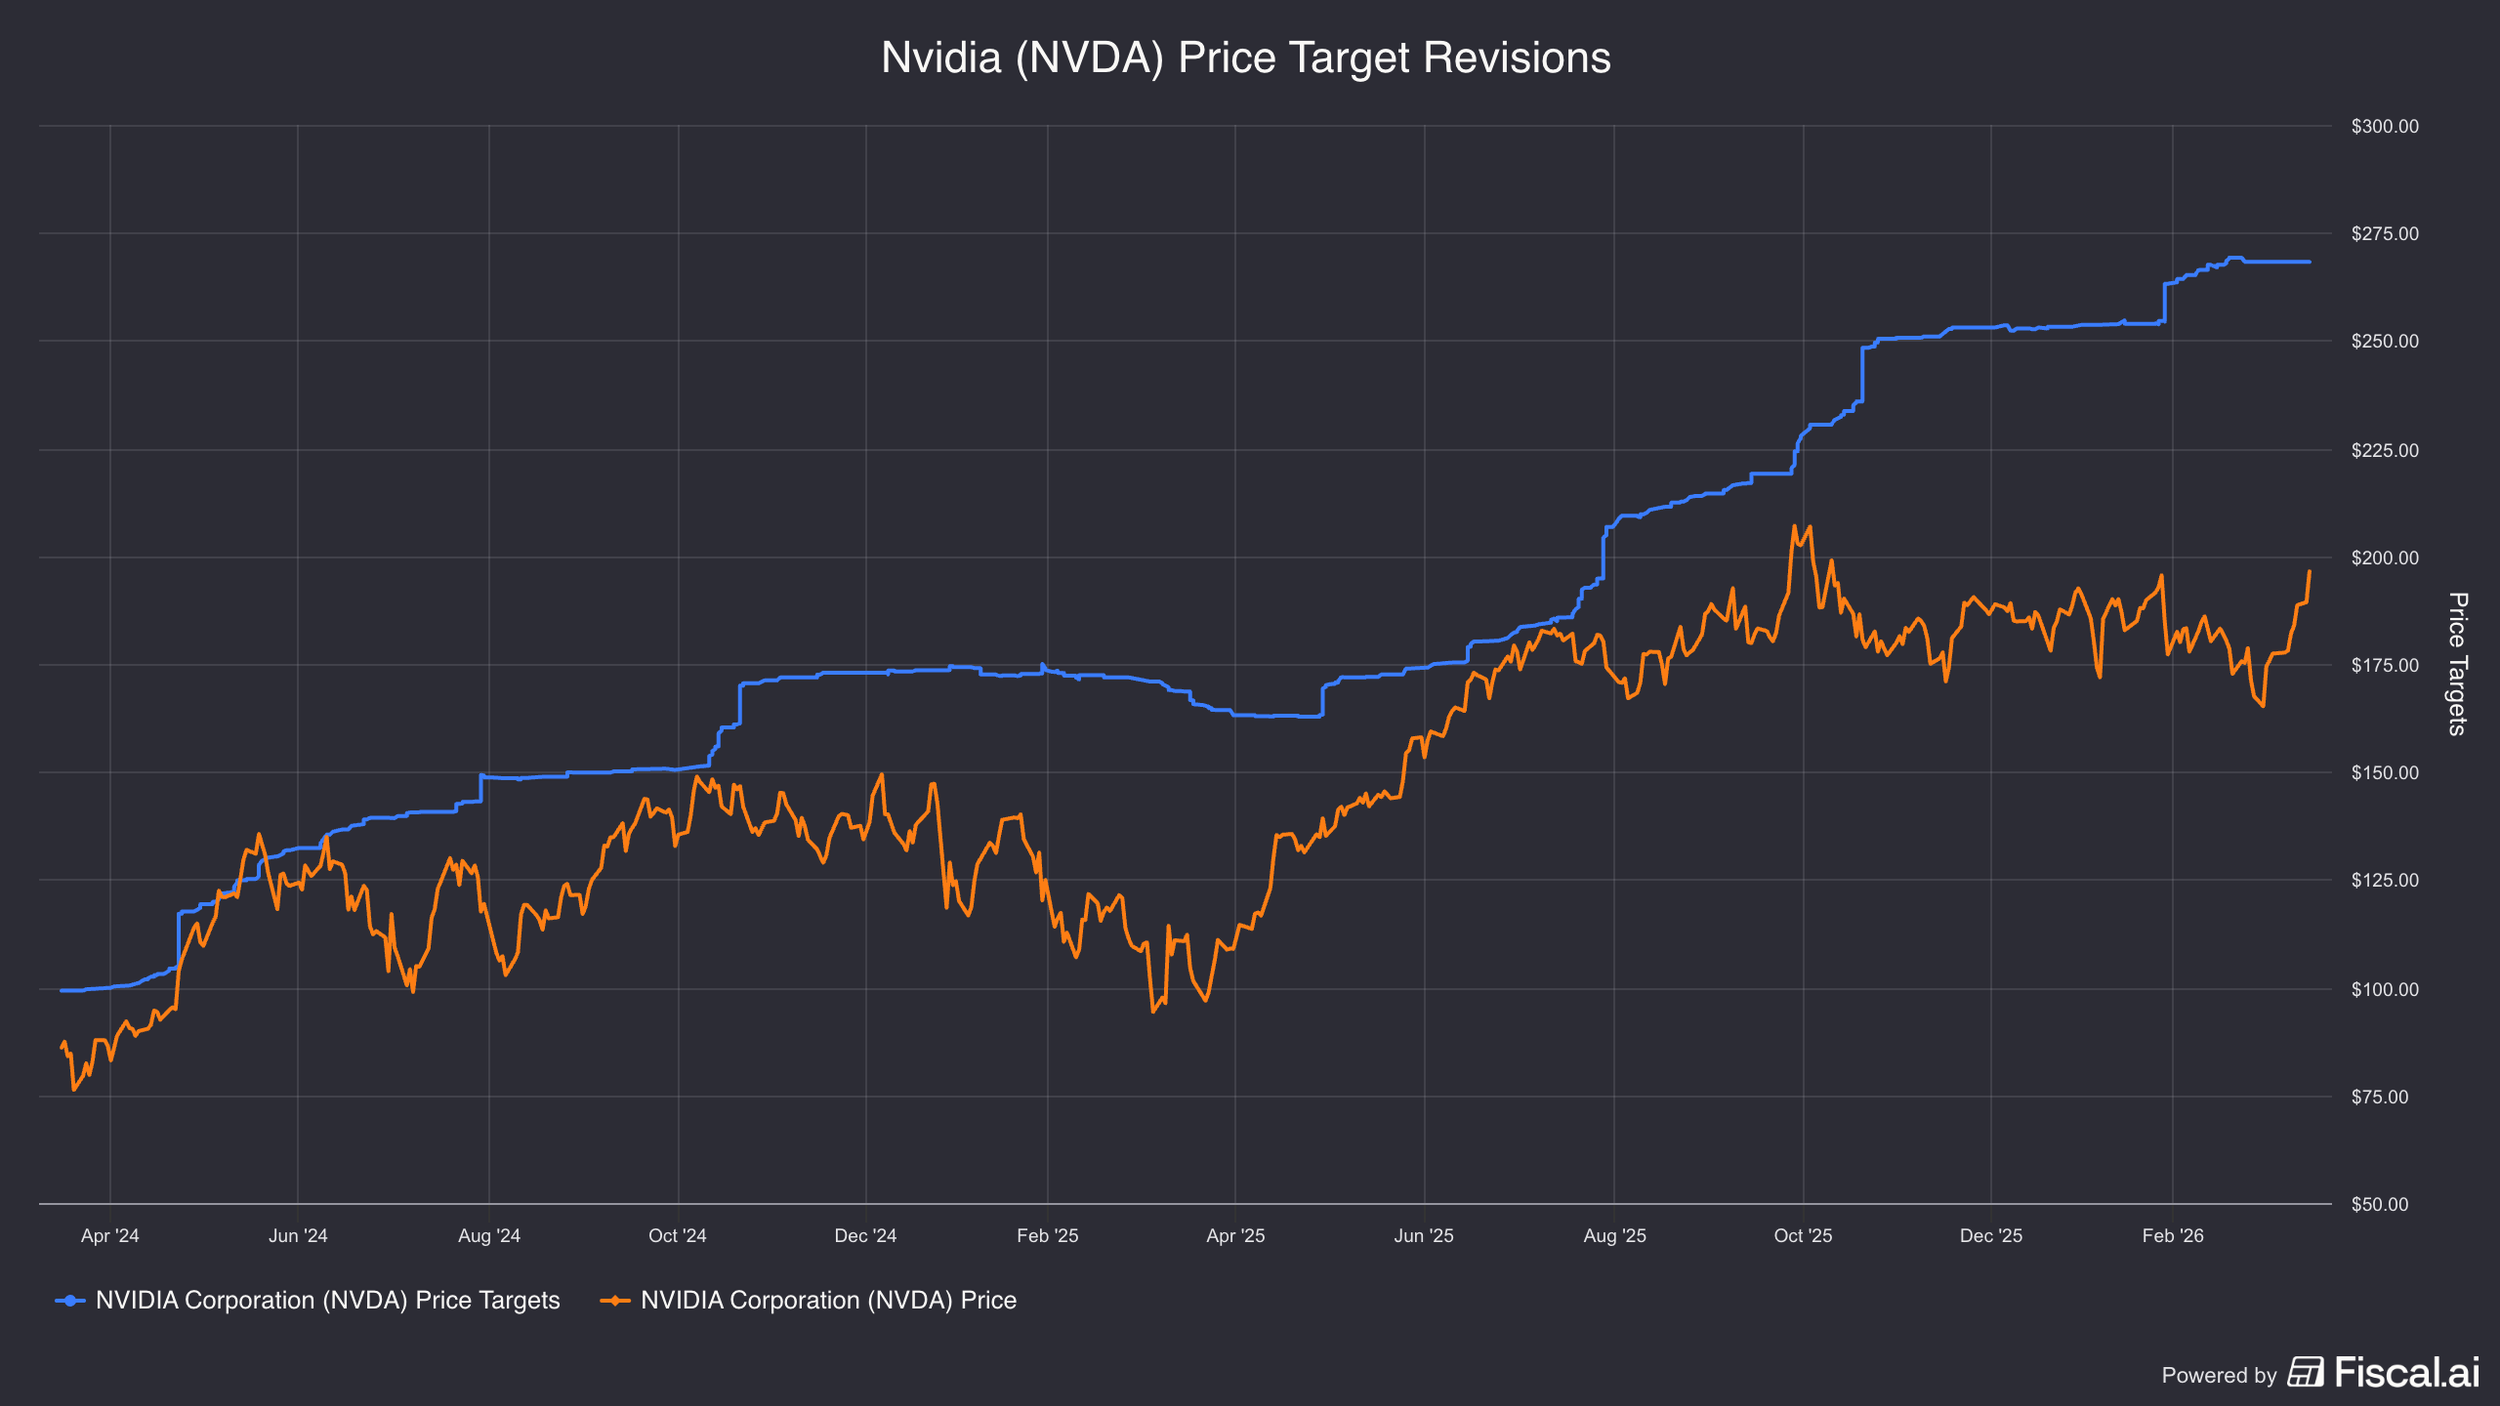The image size is (2500, 1406).
Task: Open the Fiscal.ai link
Action: click(x=2407, y=1372)
